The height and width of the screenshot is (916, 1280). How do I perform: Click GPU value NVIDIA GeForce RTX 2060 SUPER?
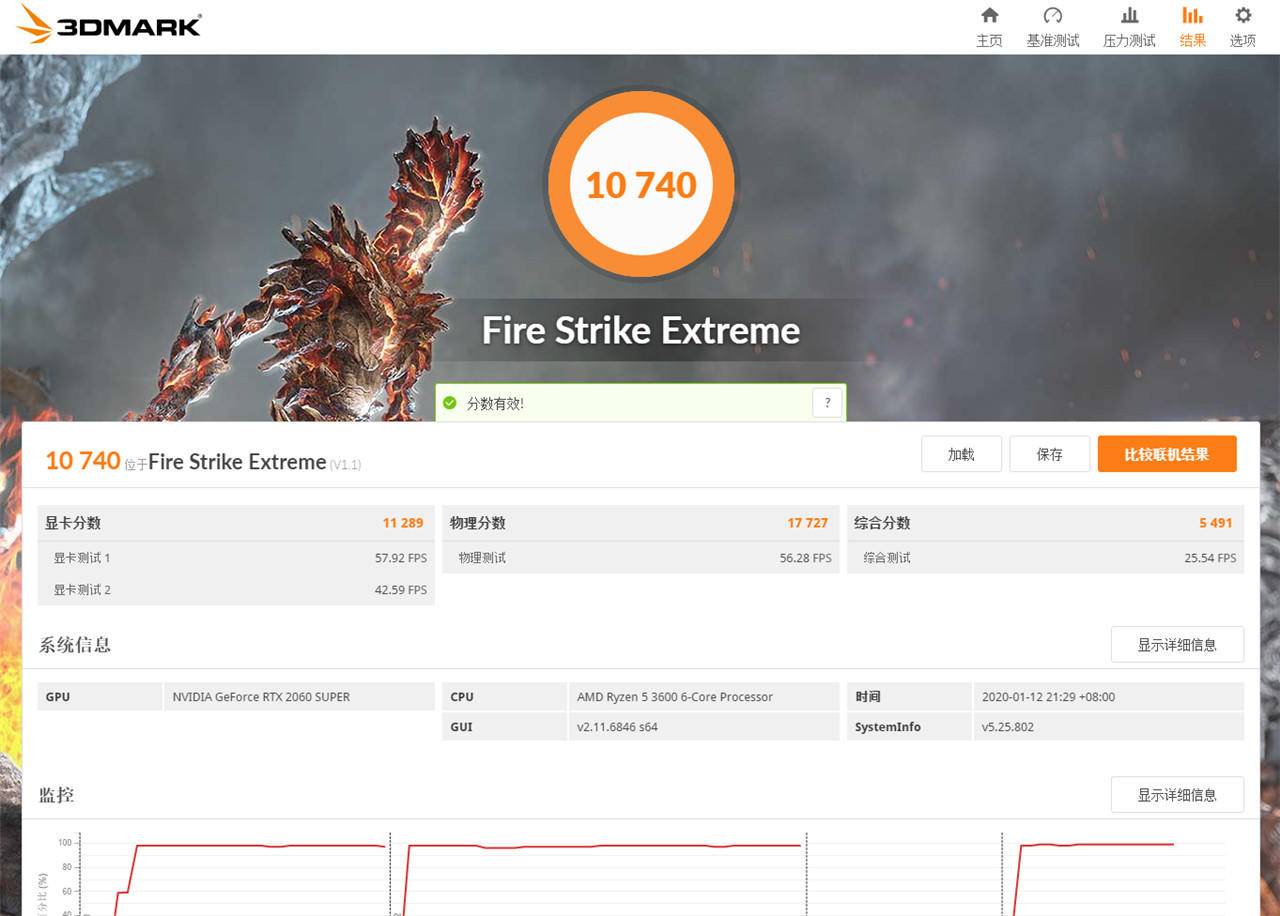point(261,697)
